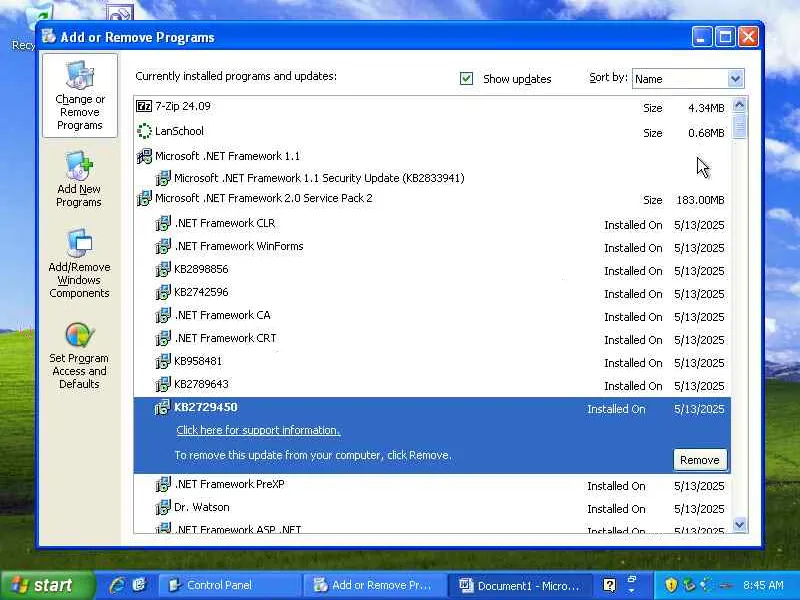The width and height of the screenshot is (800, 600).
Task: Click the .NET Framework CA entry icon
Action: click(x=163, y=315)
